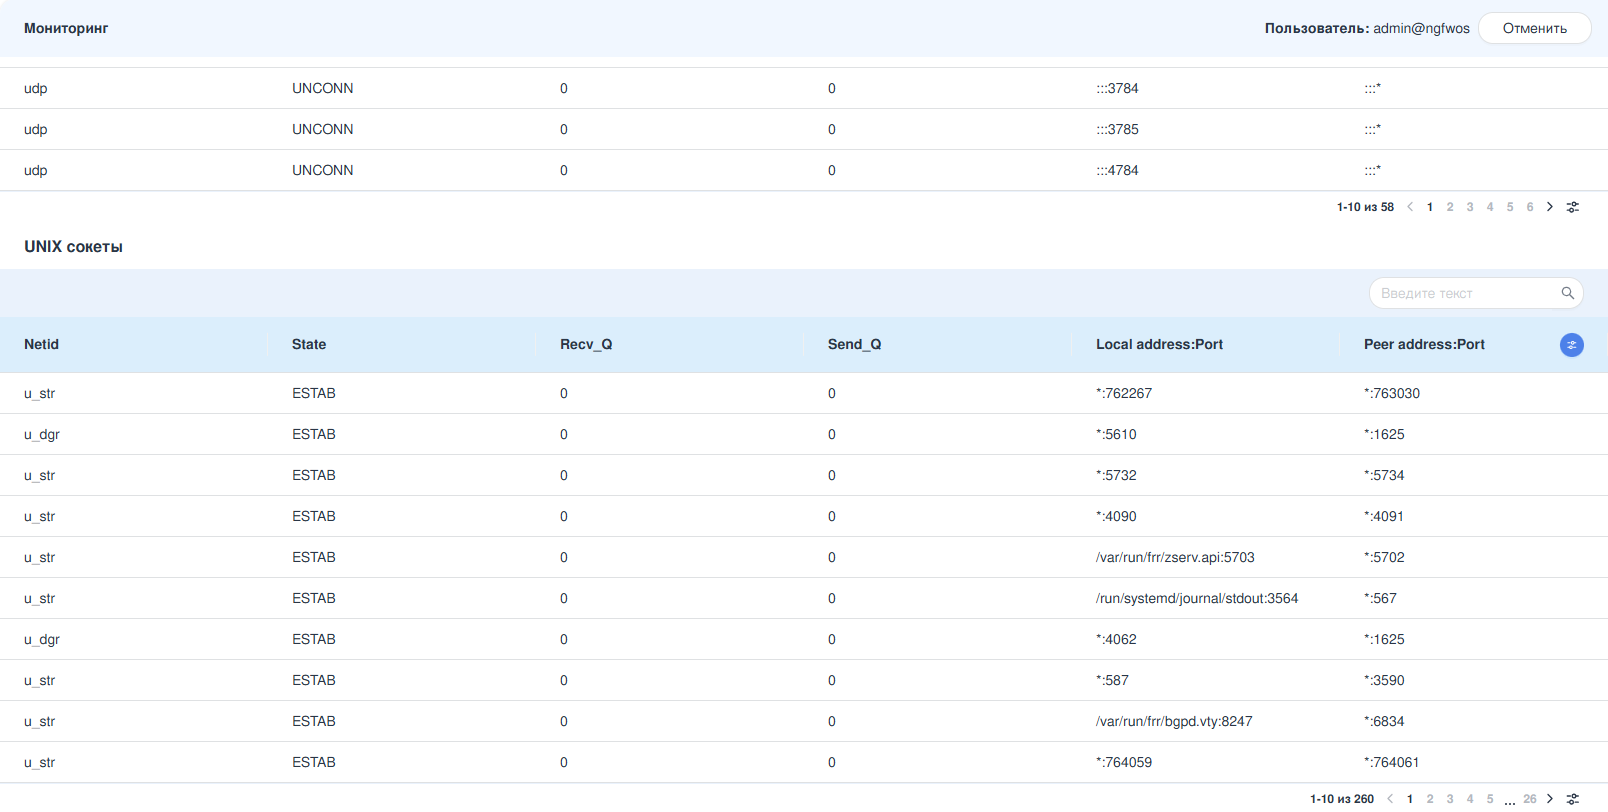Sort by the State column header
1608x812 pixels.
309,344
